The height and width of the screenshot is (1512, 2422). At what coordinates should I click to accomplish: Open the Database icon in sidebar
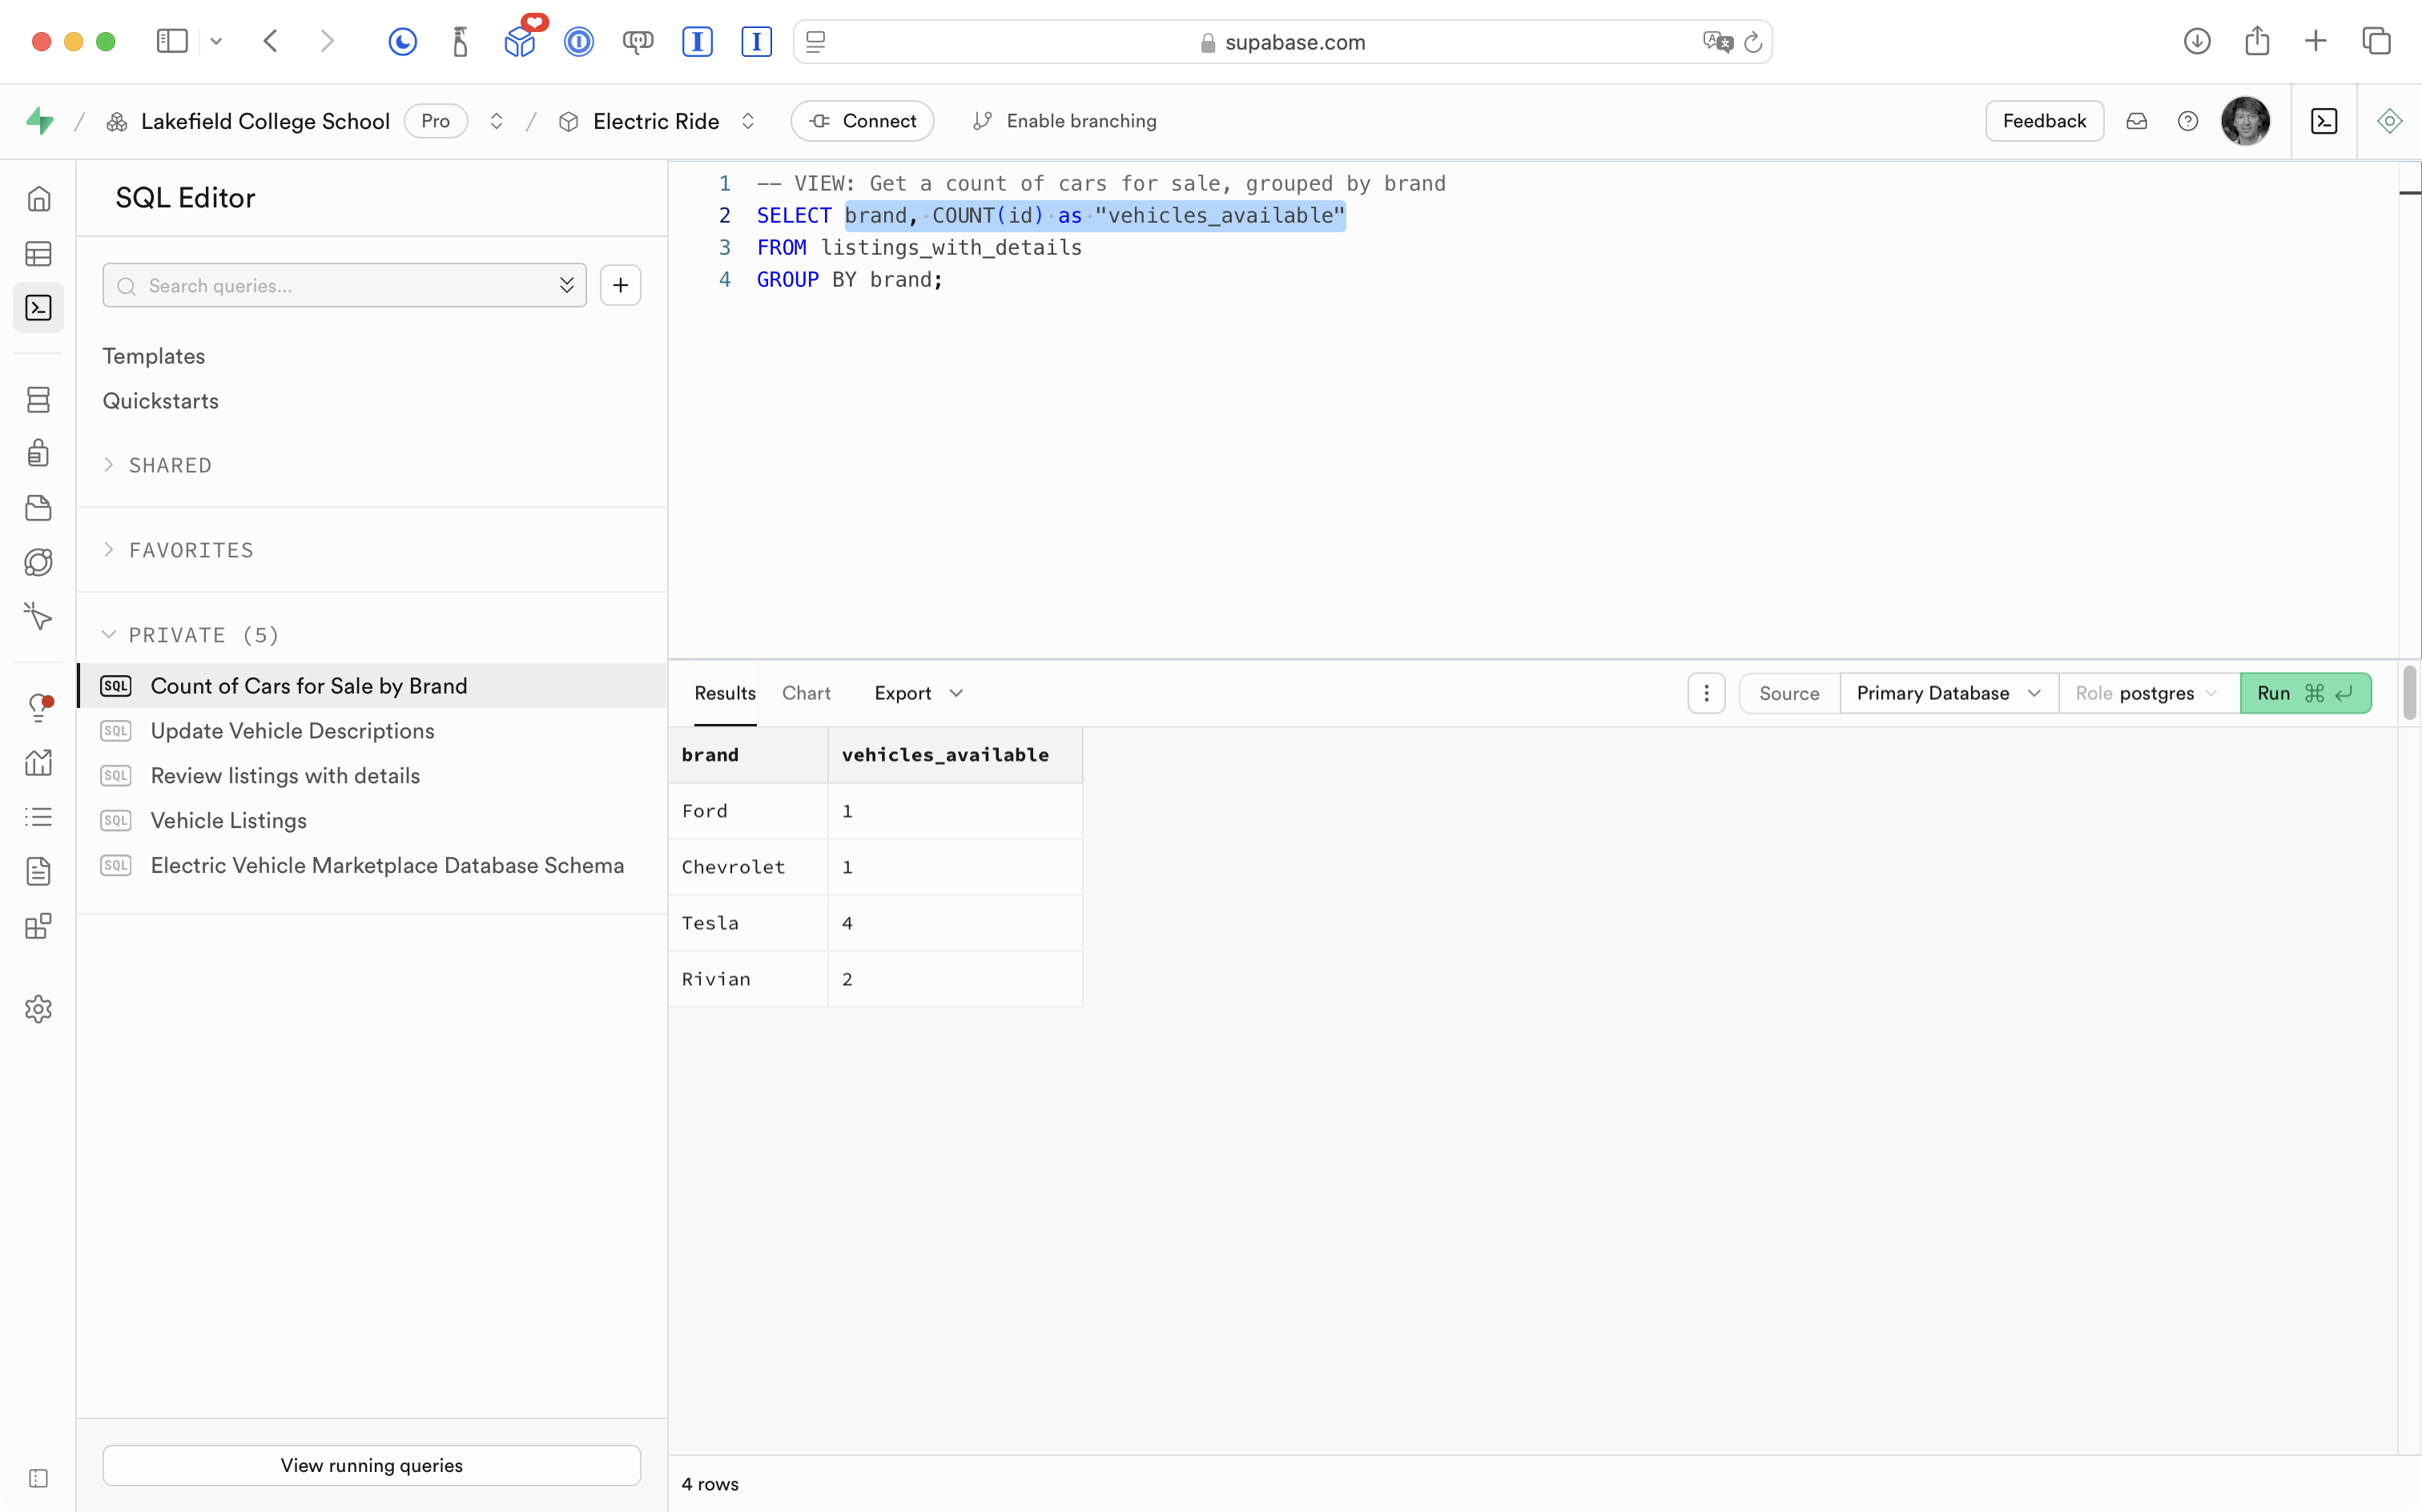click(38, 400)
